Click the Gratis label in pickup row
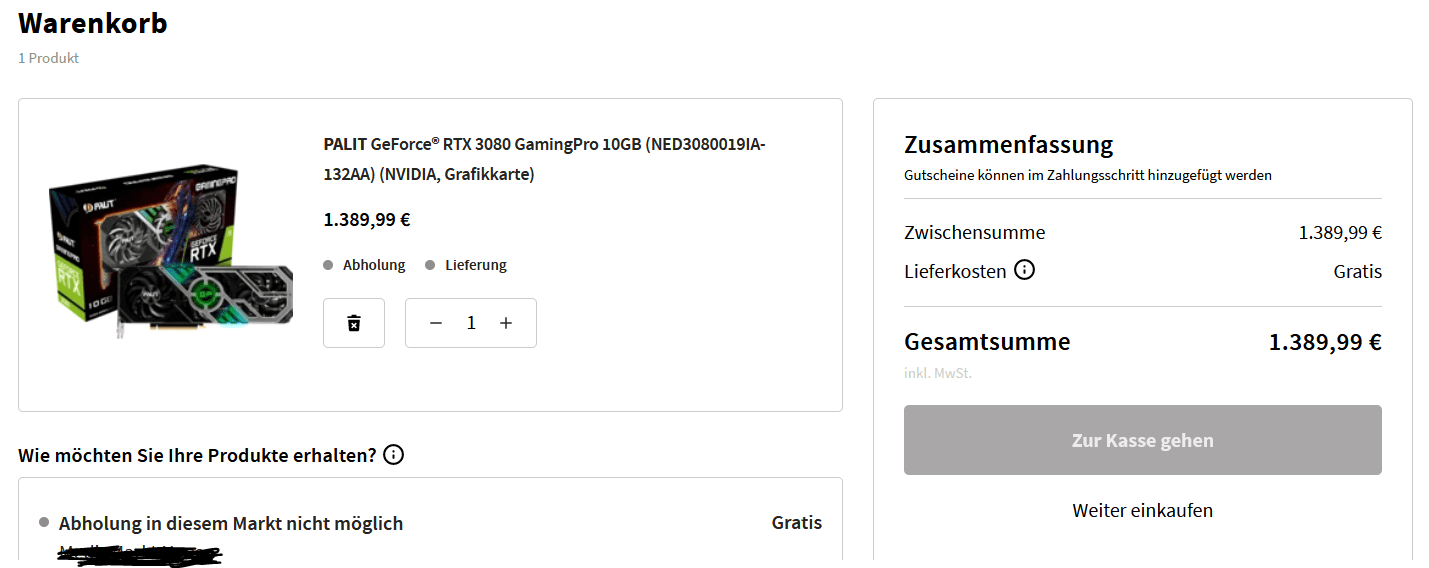1429x568 pixels. tap(796, 522)
